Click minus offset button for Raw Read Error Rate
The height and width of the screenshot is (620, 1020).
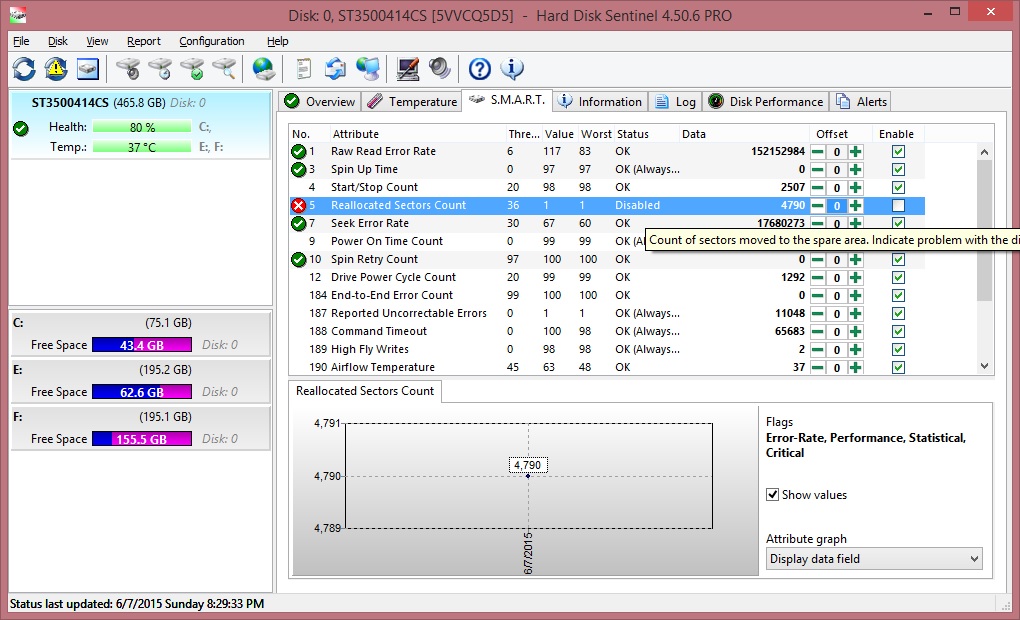tap(818, 152)
